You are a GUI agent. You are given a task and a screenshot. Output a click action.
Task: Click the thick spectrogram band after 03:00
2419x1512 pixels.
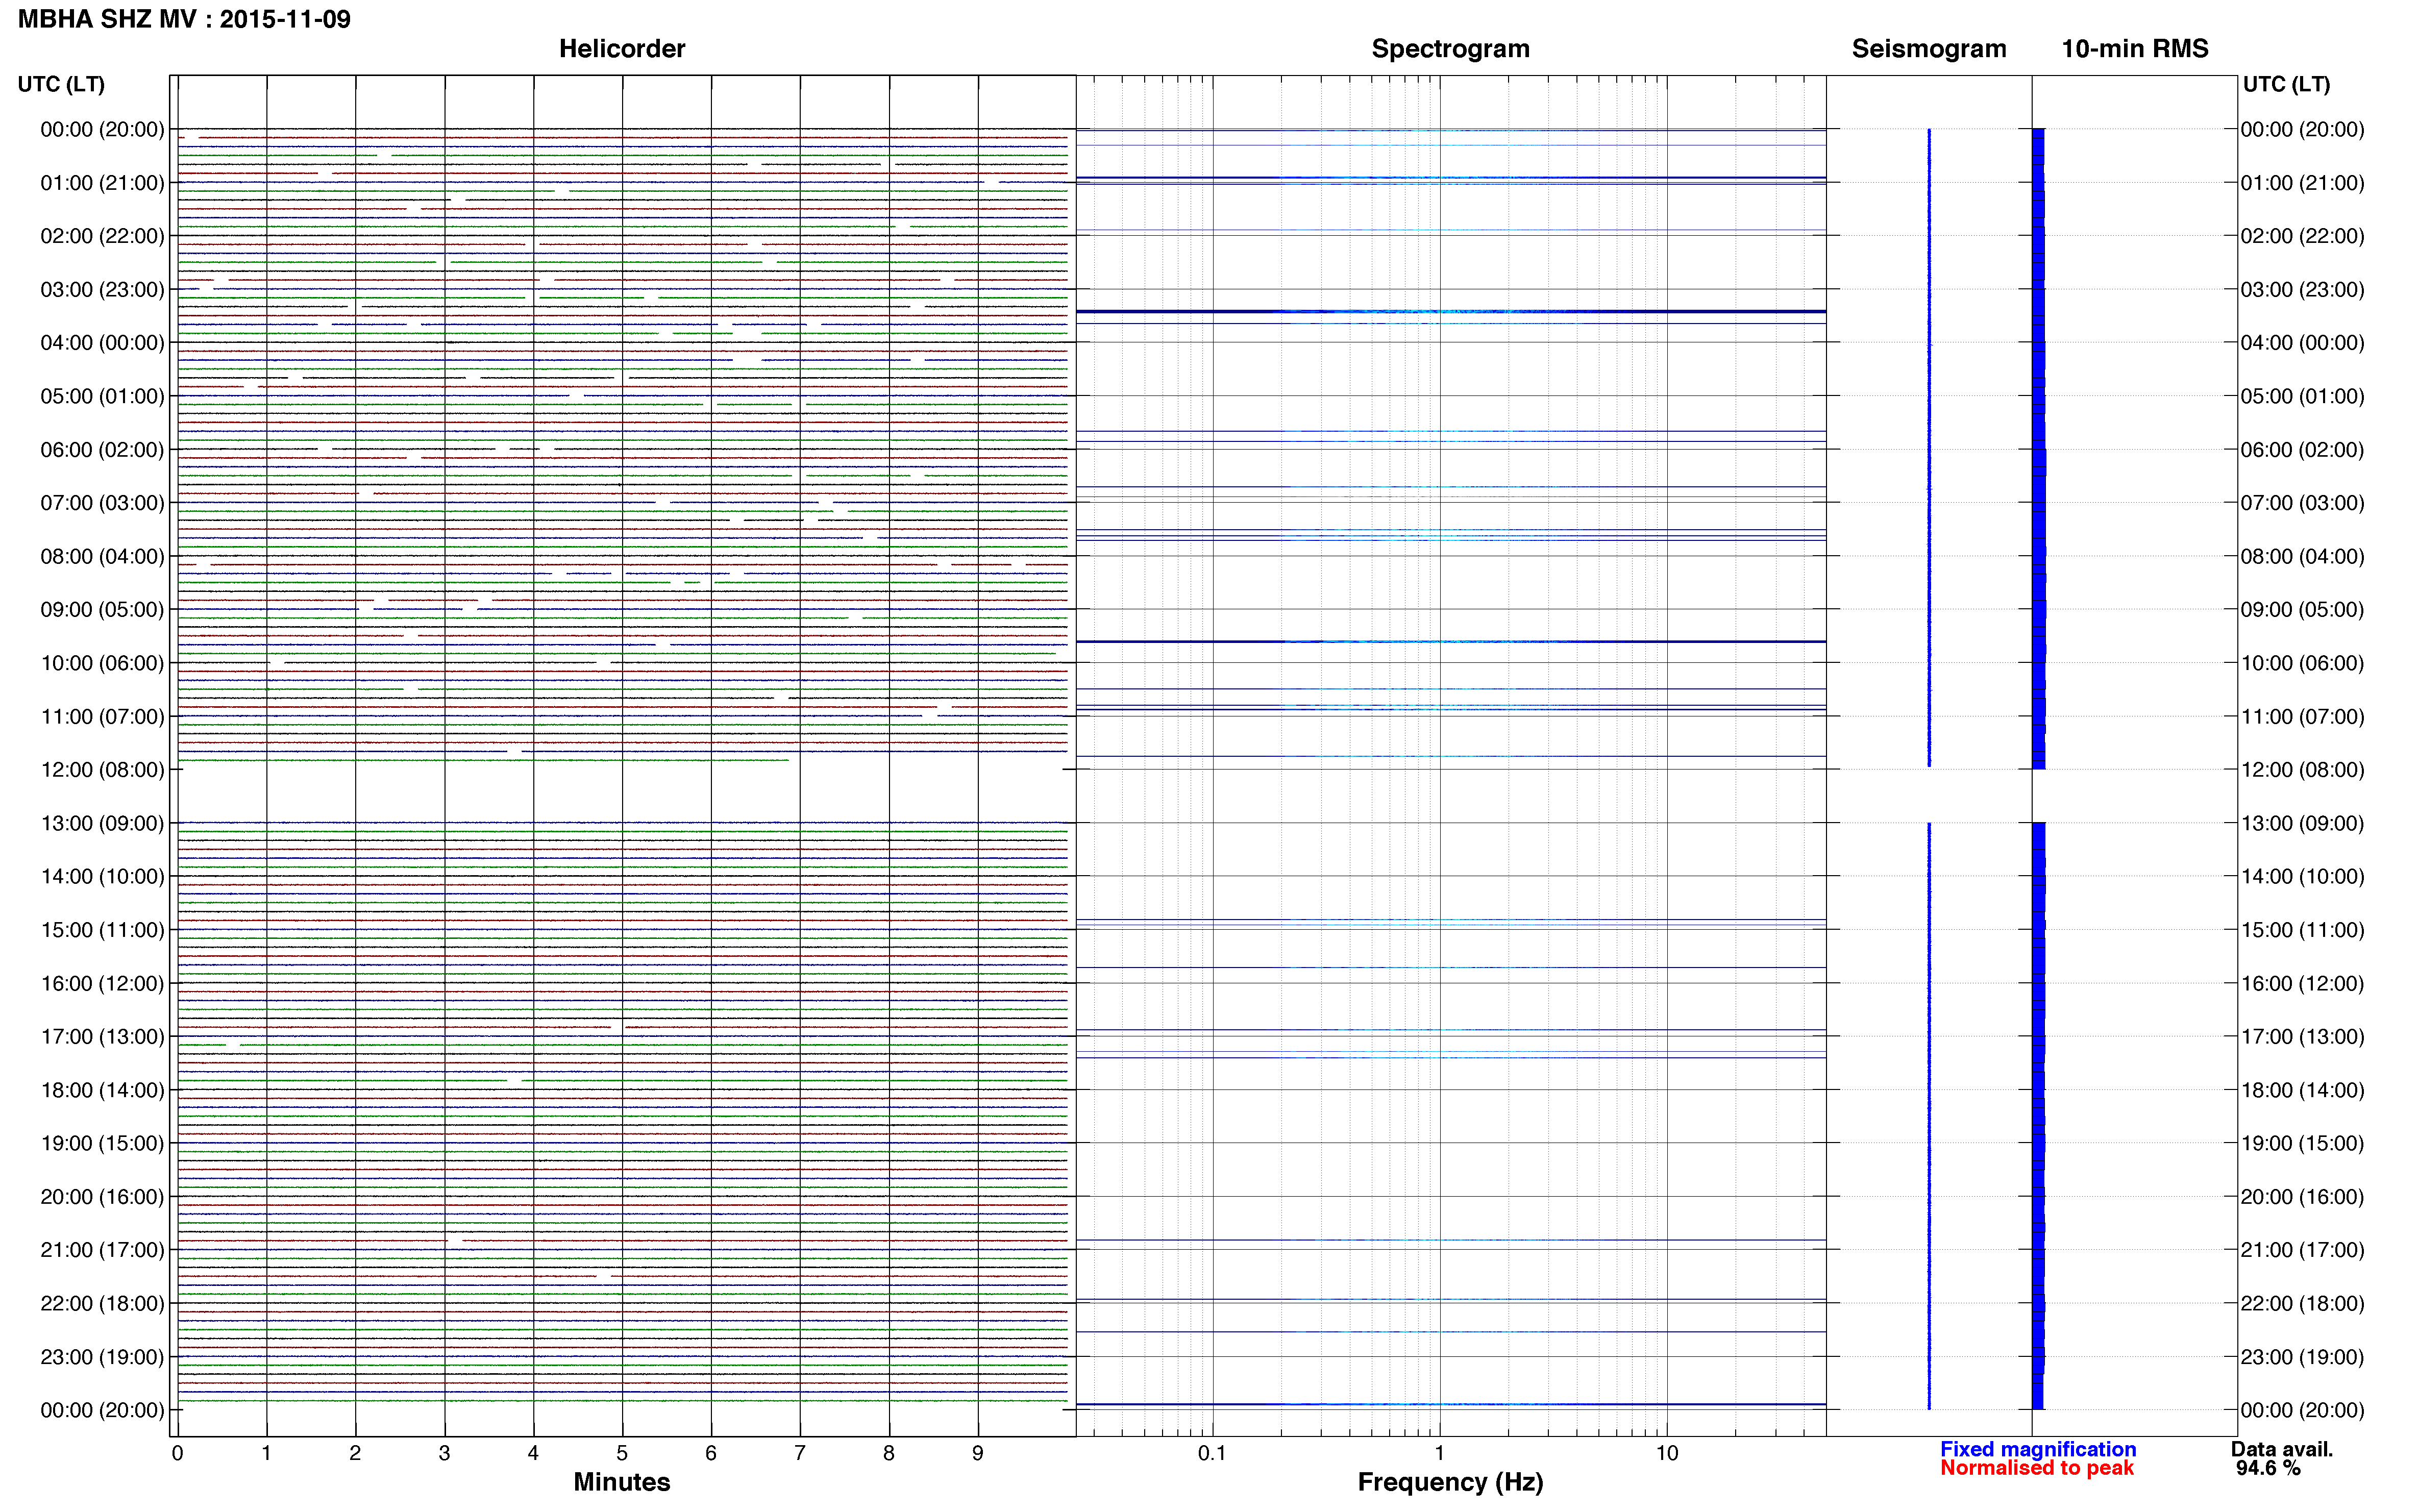pyautogui.click(x=1451, y=312)
